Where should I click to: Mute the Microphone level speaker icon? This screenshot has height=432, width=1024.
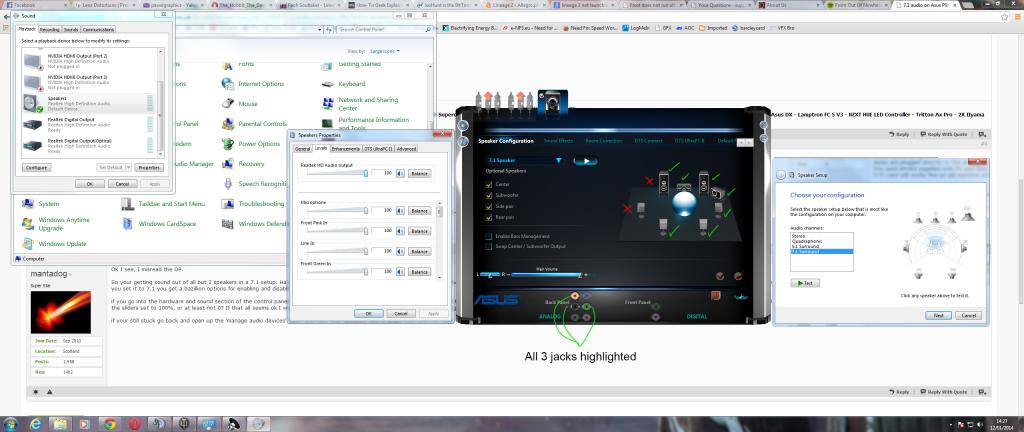tap(400, 211)
